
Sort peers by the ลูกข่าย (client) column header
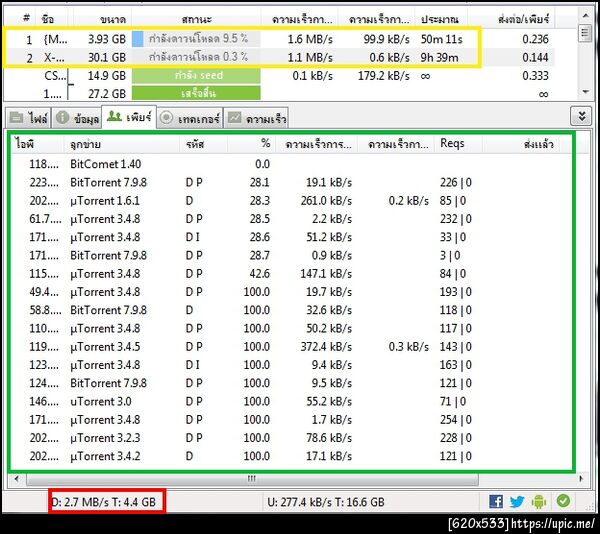pos(121,144)
